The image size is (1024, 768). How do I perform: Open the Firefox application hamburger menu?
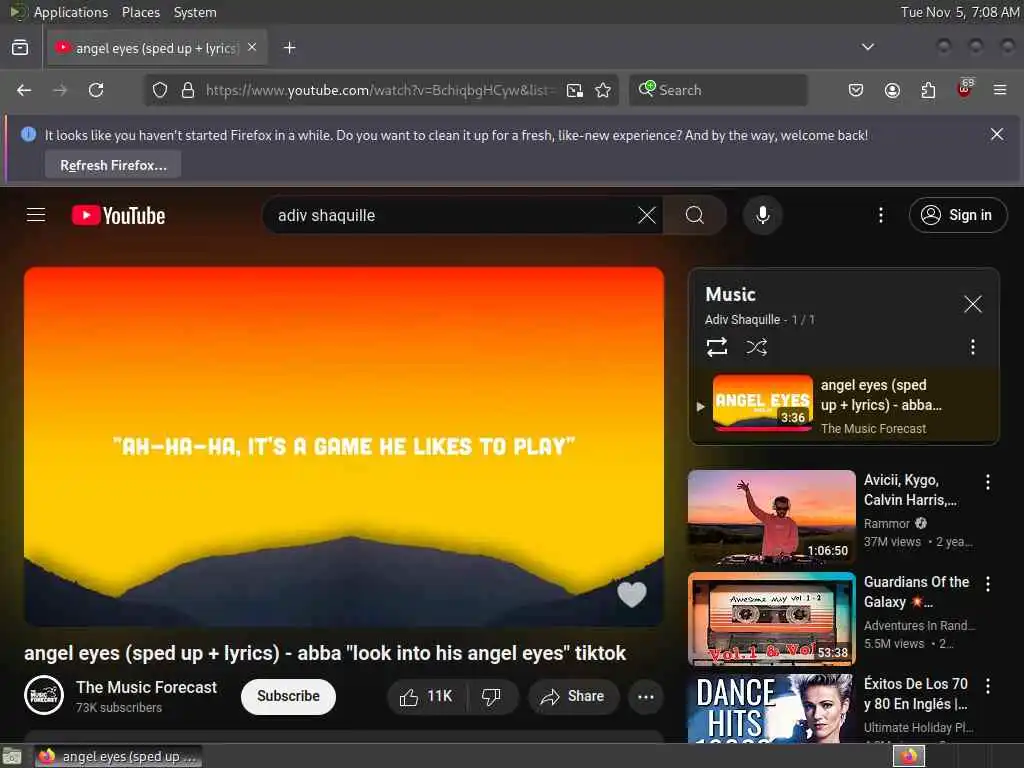(x=1000, y=90)
